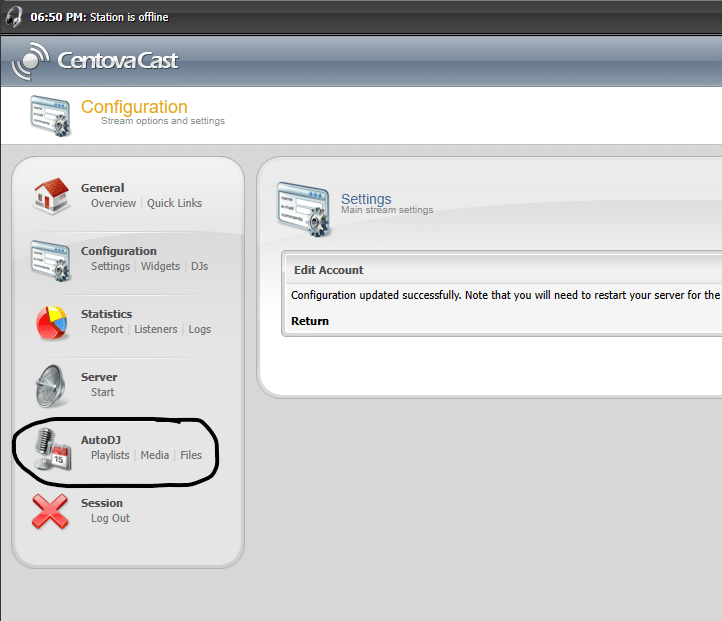The height and width of the screenshot is (621, 722).
Task: Click the Settings panel icon
Action: [x=303, y=209]
